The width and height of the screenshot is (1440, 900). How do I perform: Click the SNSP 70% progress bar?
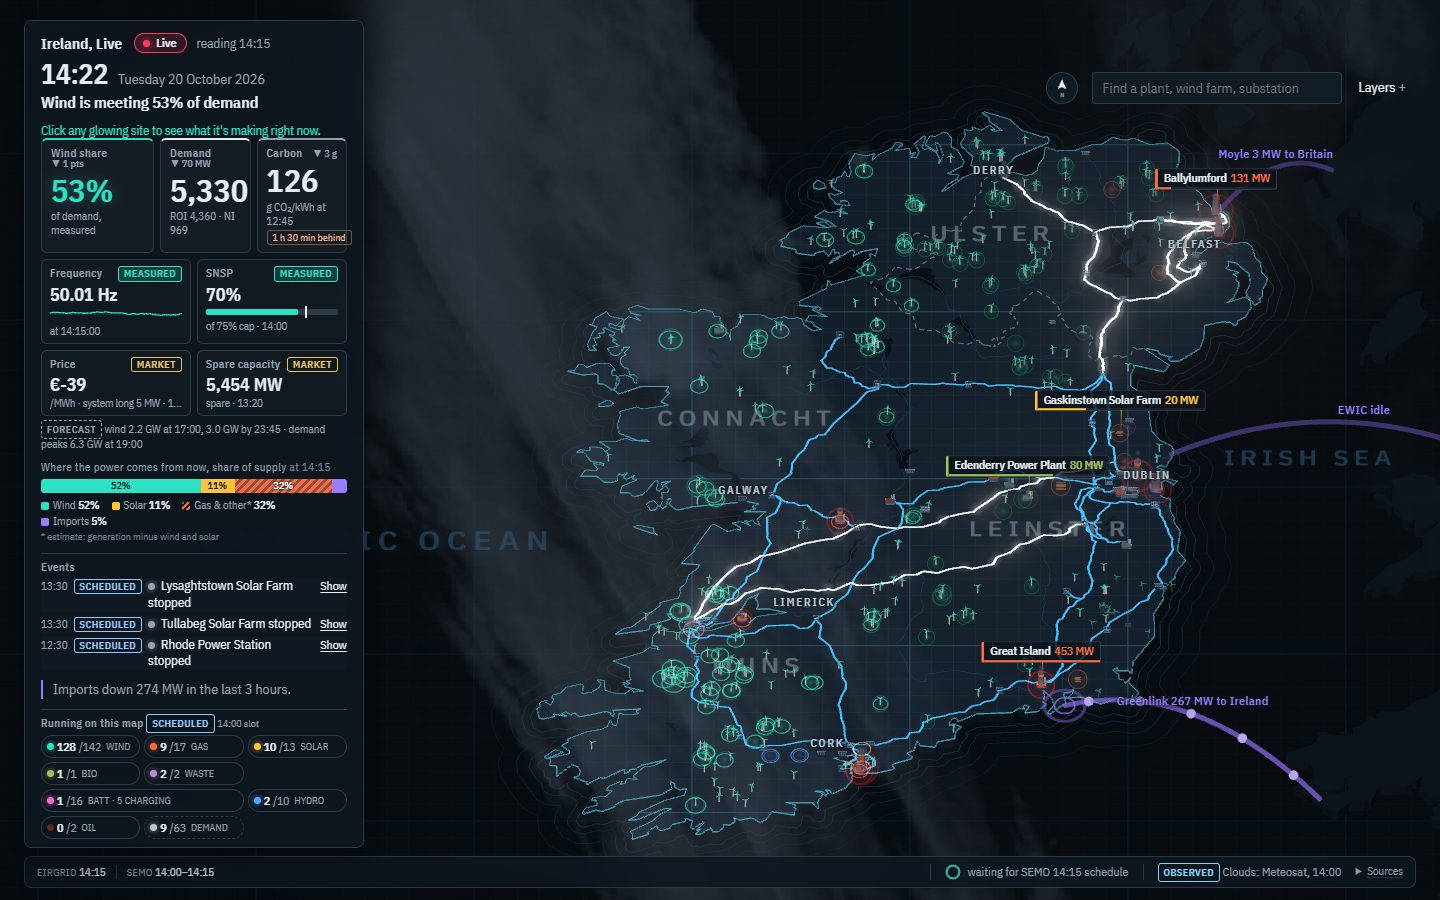point(272,312)
